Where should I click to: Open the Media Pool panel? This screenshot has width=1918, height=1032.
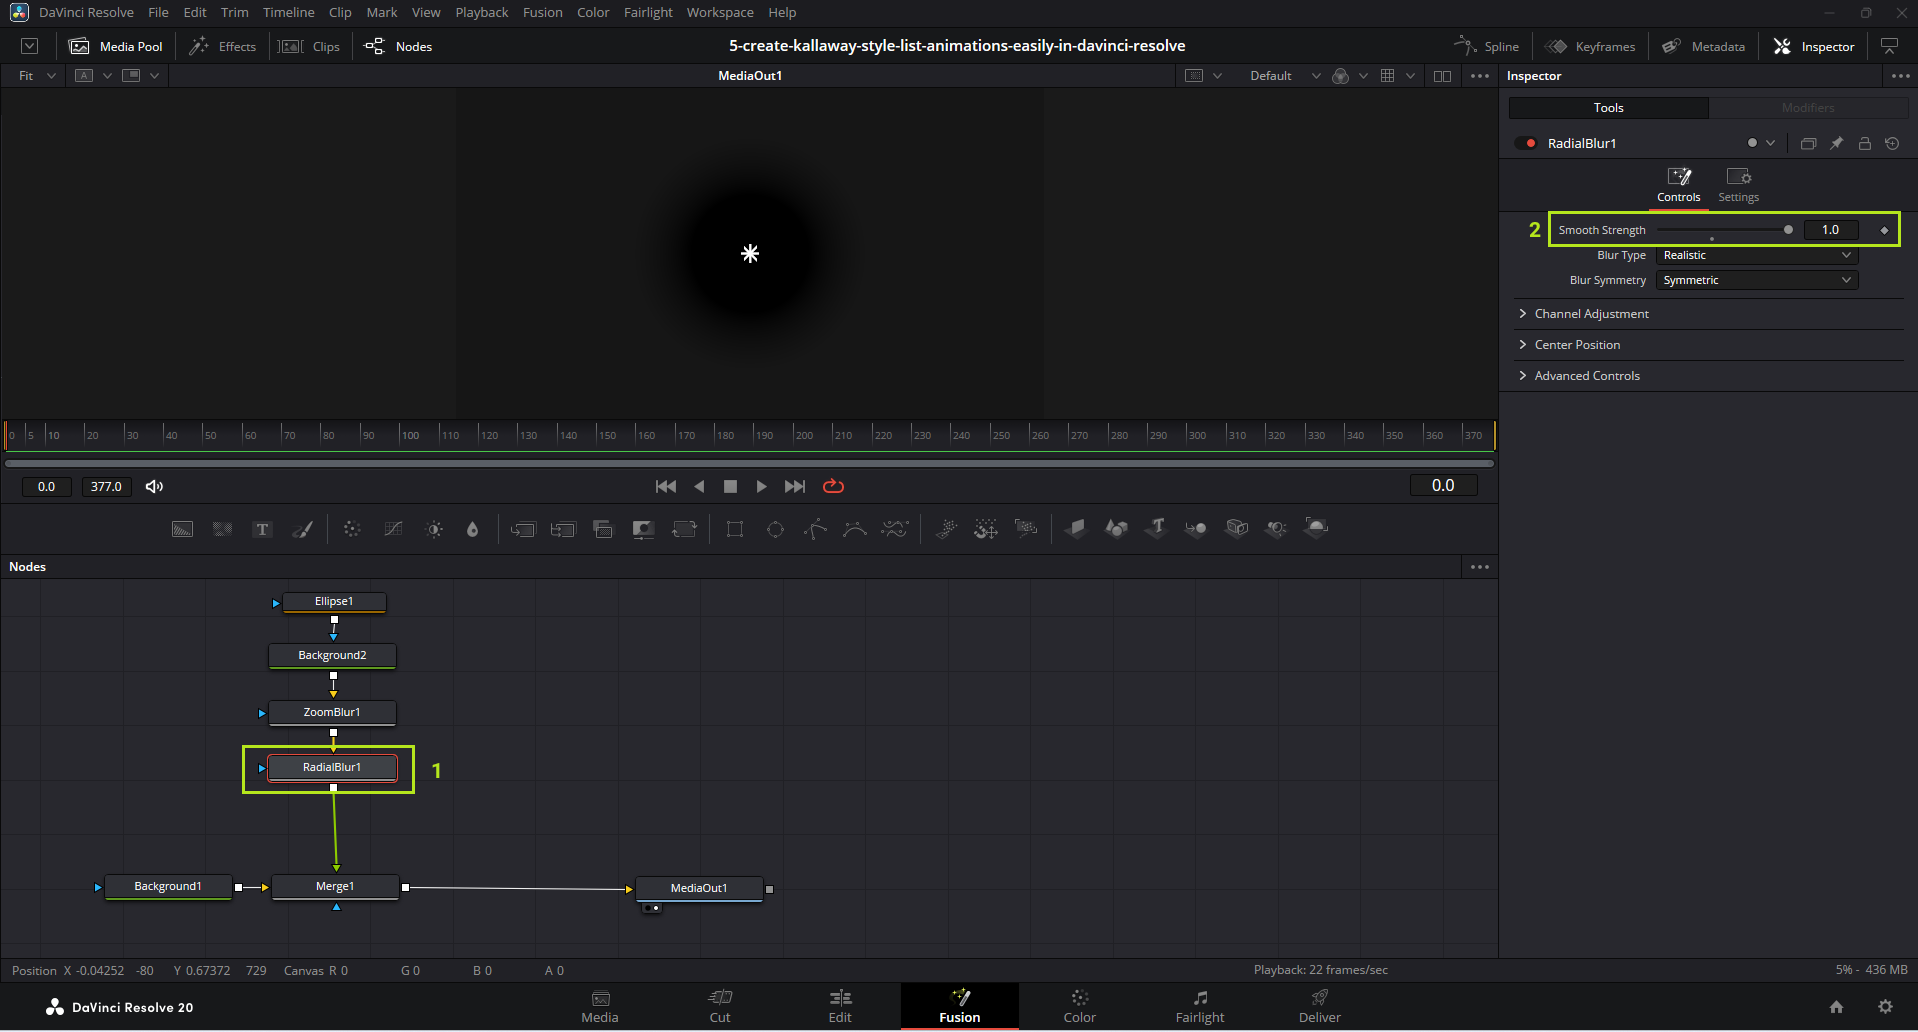coord(116,46)
